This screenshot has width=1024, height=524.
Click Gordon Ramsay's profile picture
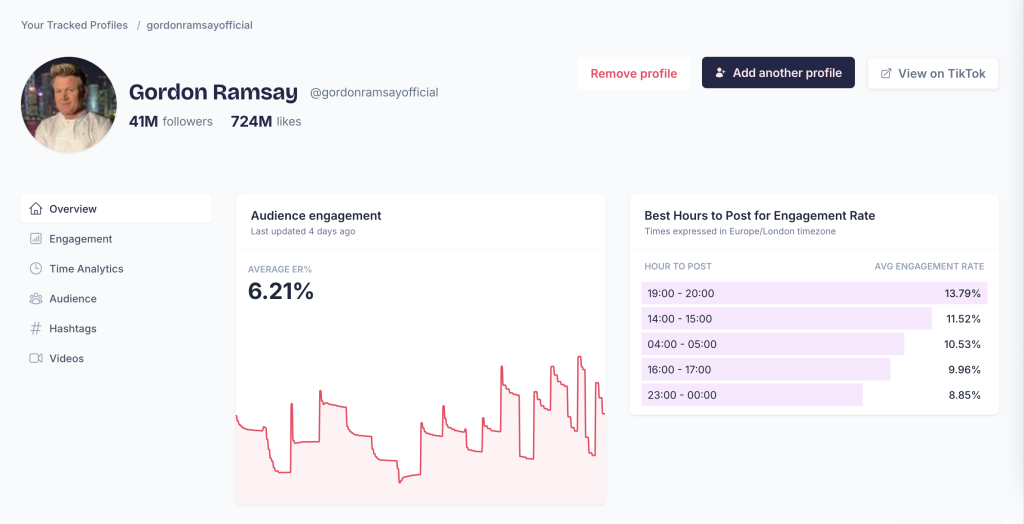click(69, 105)
